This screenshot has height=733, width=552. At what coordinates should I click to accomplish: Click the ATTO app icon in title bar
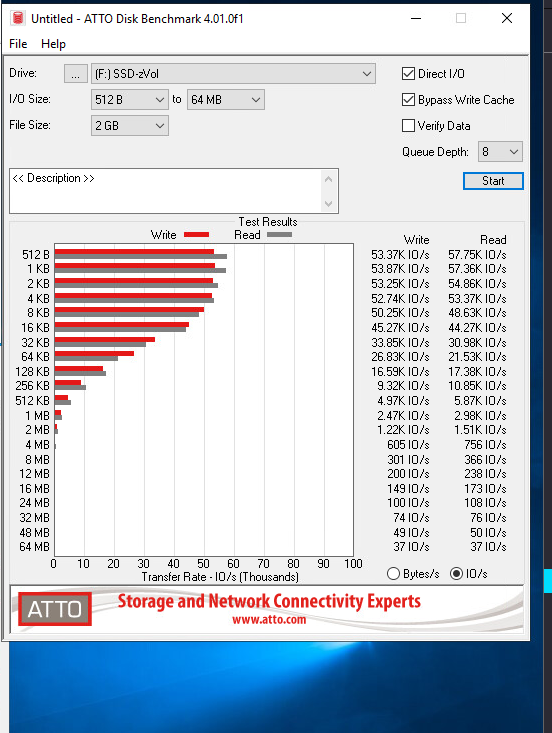pos(18,18)
